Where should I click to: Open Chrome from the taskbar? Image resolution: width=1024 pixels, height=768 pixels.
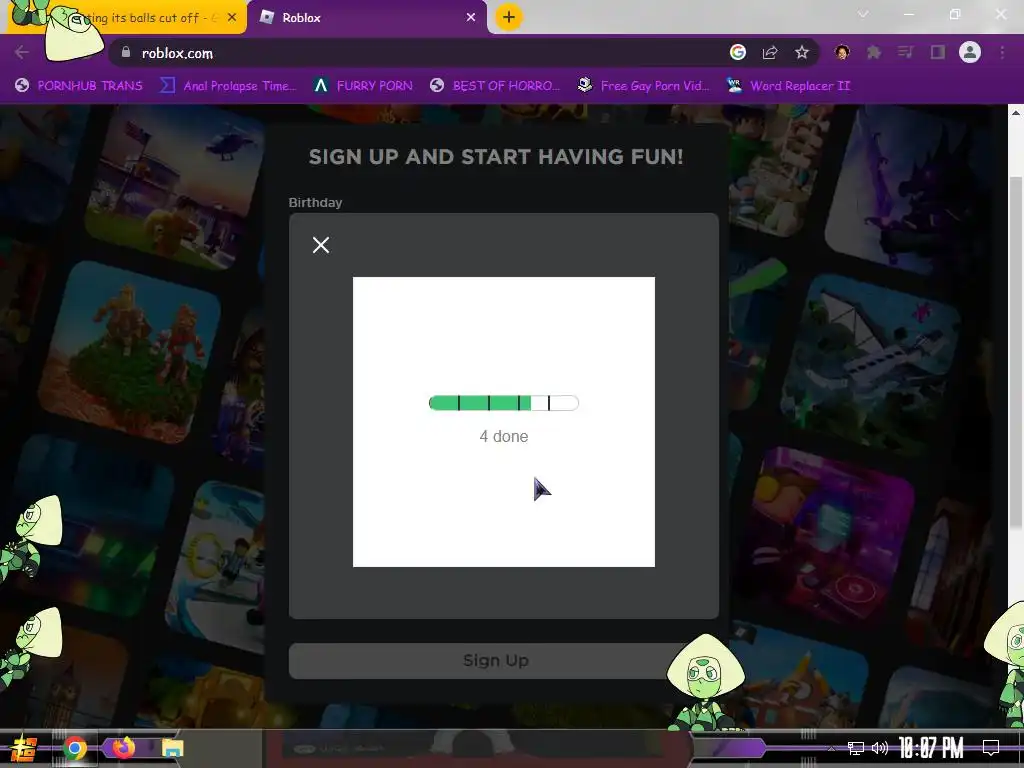coord(74,748)
